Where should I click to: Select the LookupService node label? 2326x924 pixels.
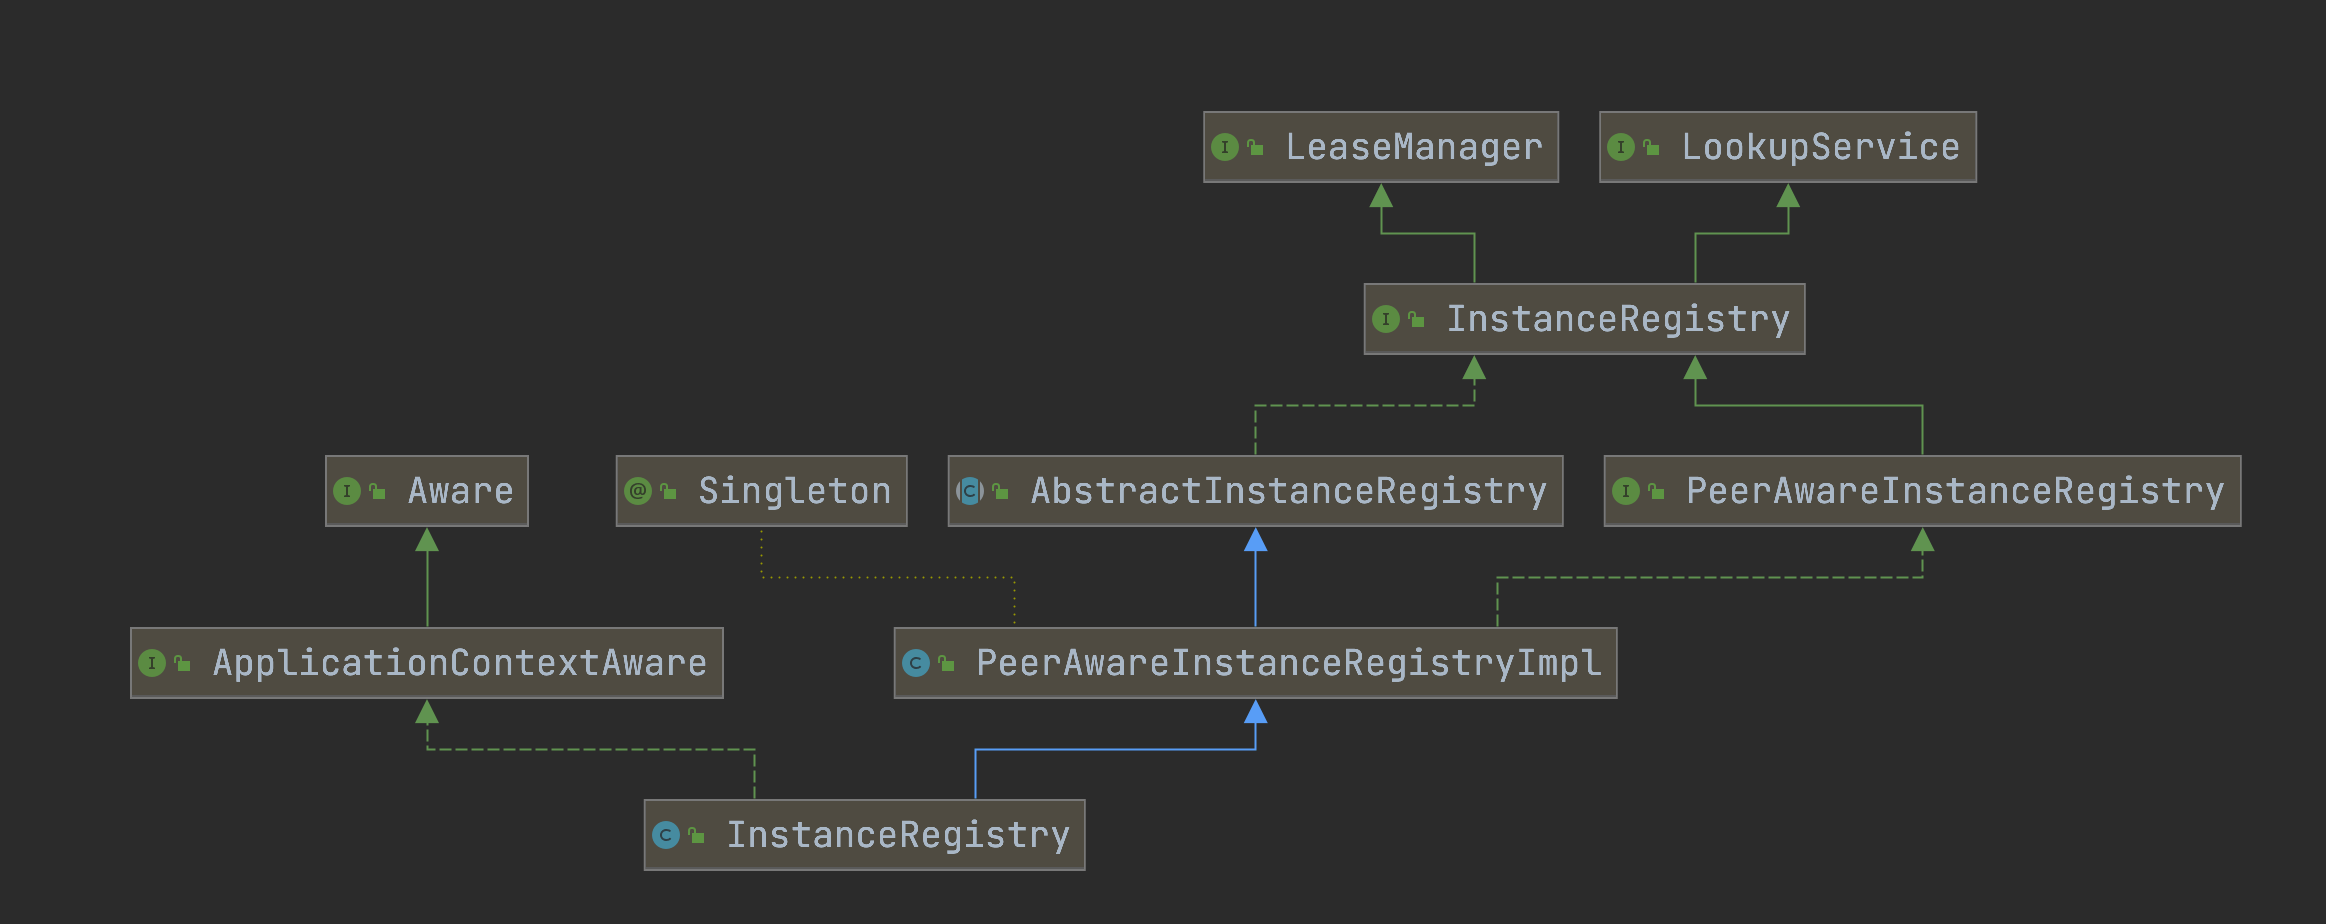(1820, 148)
